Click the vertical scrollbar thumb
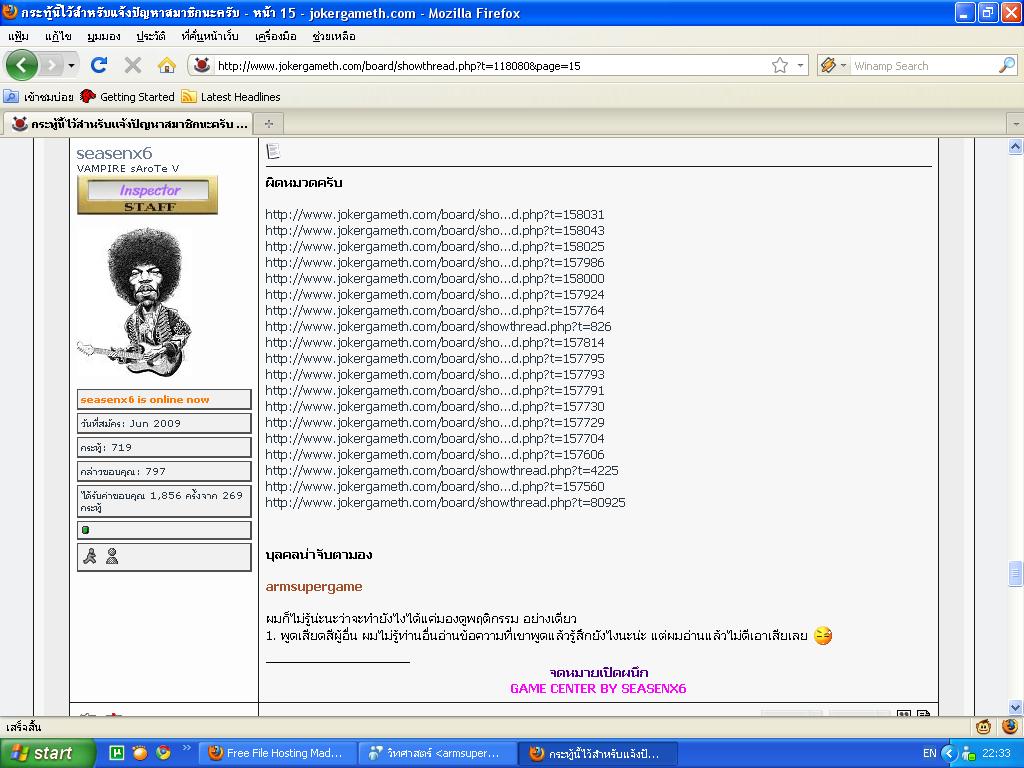Viewport: 1024px width, 768px height. coord(1015,573)
